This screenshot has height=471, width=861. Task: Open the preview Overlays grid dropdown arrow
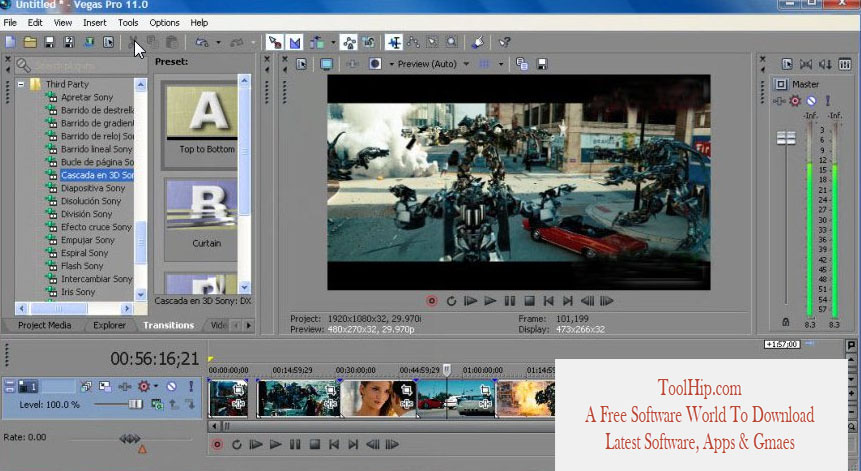pyautogui.click(x=501, y=64)
